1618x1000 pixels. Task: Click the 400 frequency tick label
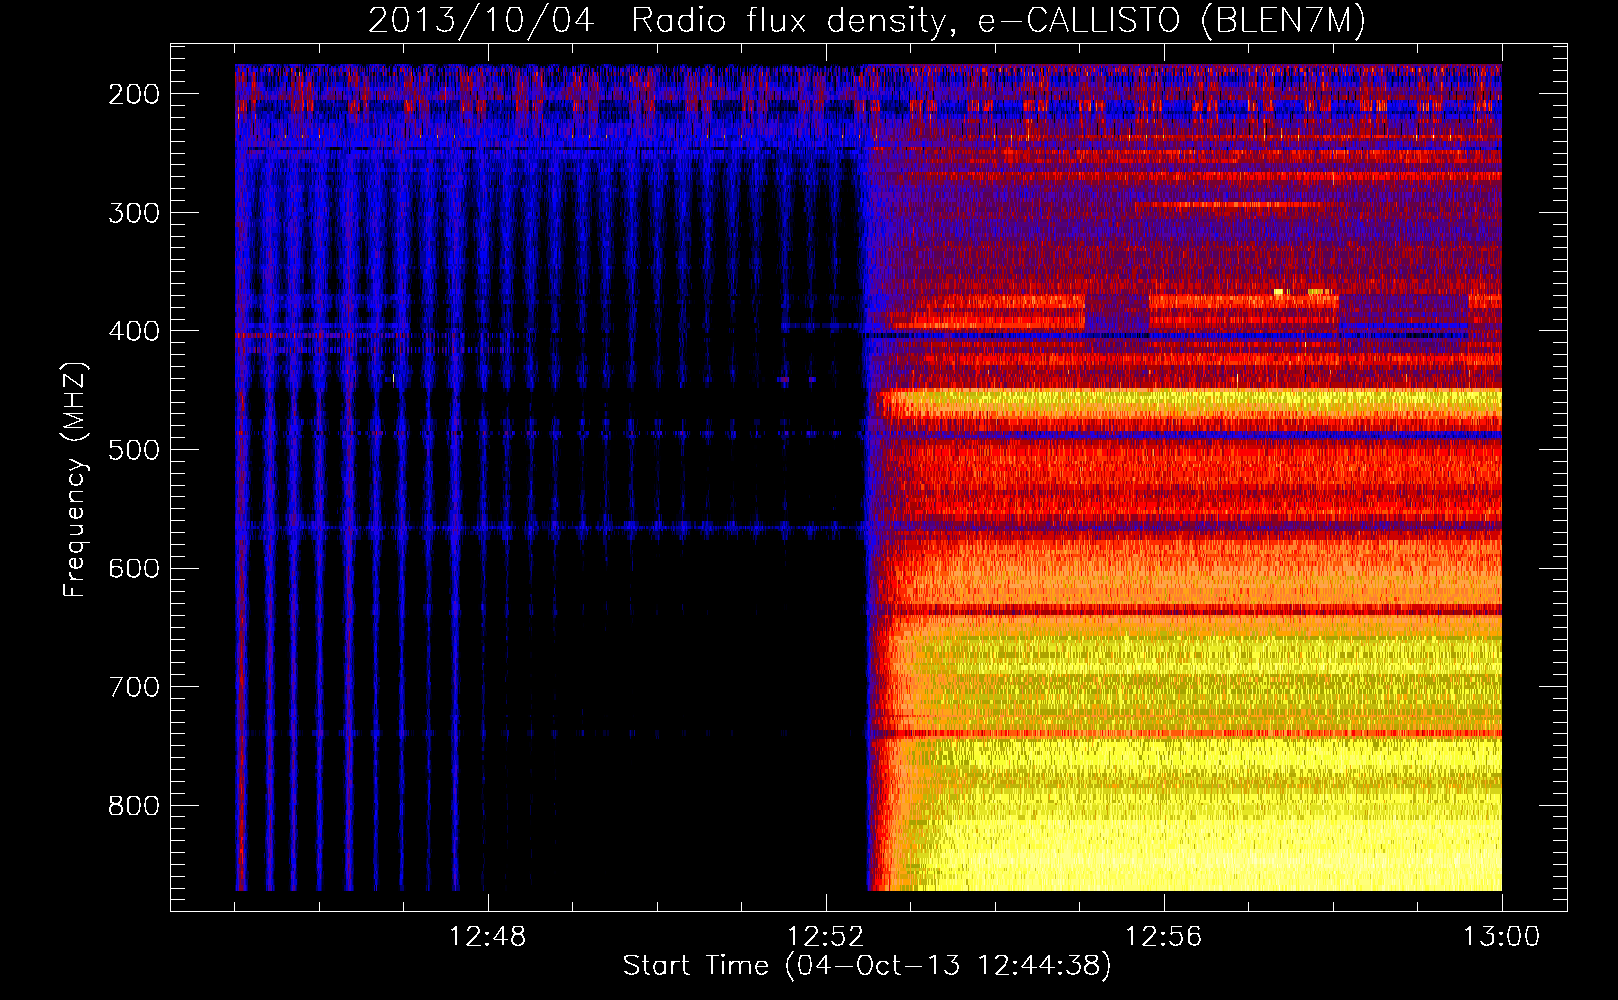[x=134, y=331]
